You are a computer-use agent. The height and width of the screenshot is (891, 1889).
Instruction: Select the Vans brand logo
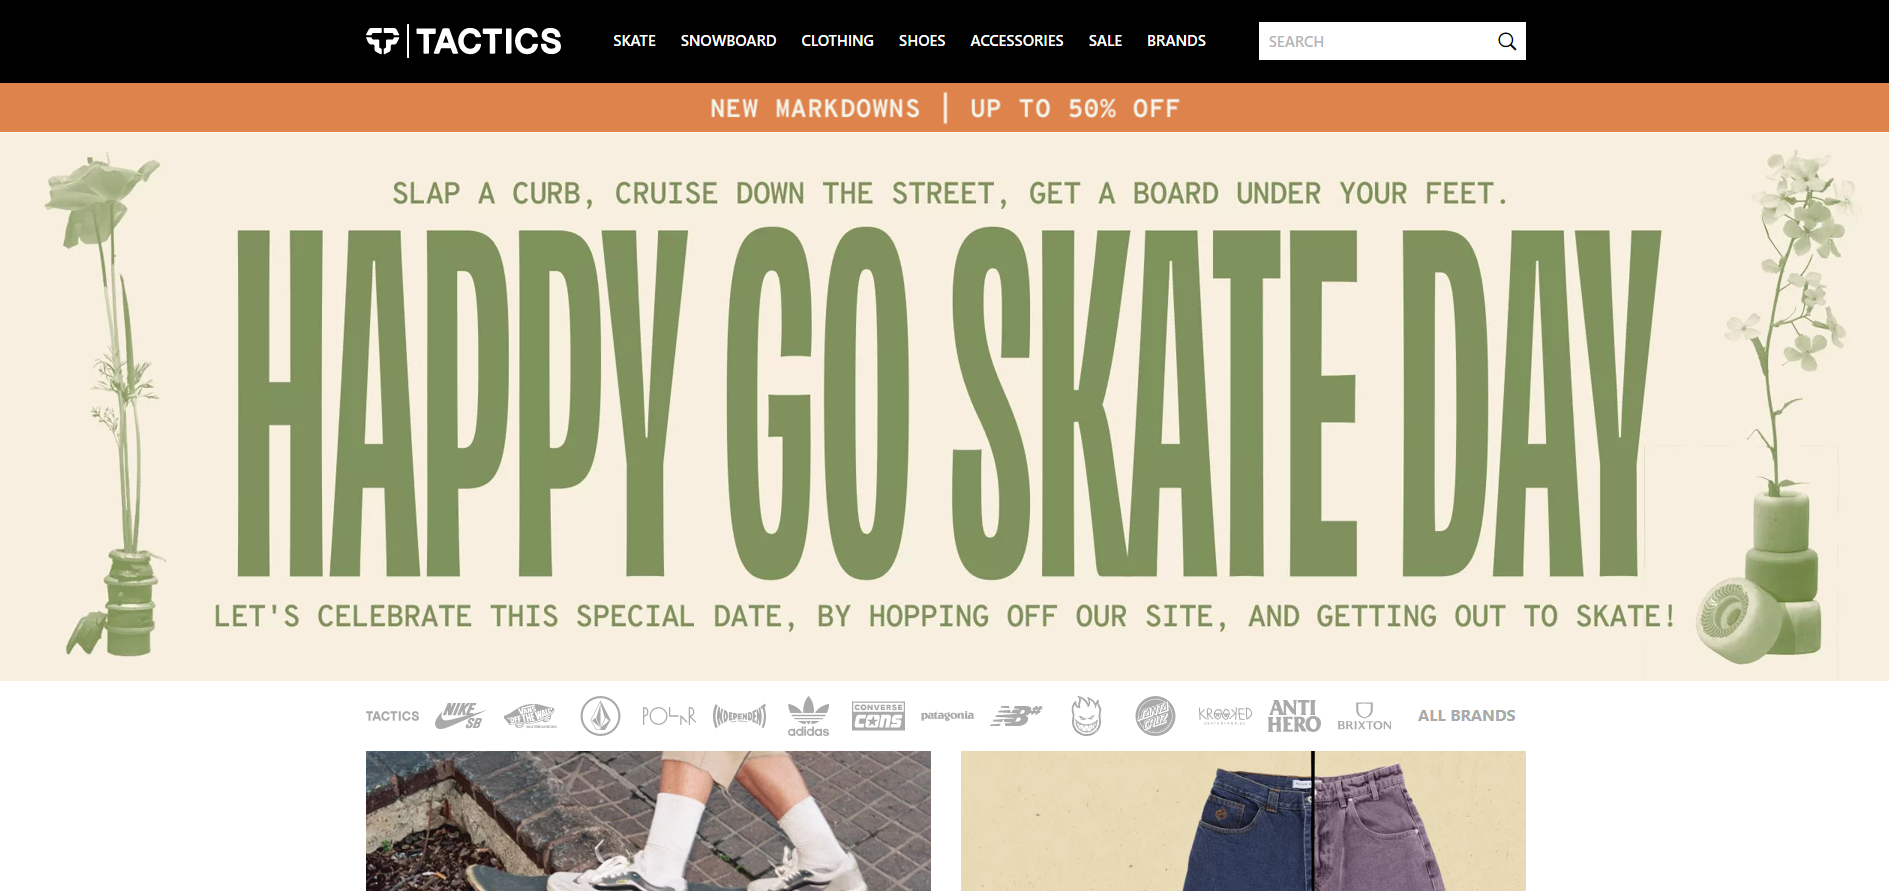click(530, 716)
